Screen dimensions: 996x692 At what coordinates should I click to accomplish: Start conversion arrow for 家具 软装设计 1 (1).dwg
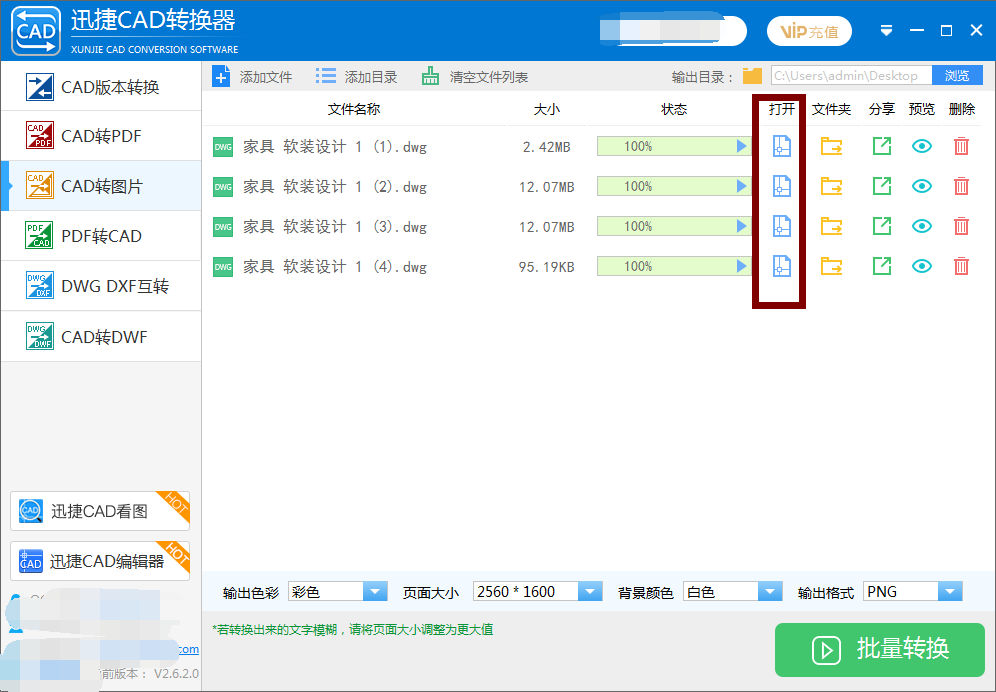741,147
